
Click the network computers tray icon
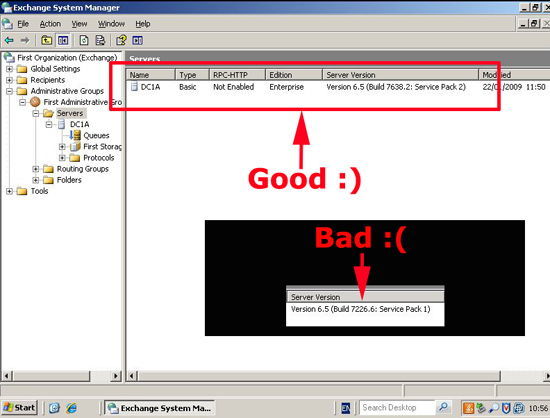click(519, 408)
